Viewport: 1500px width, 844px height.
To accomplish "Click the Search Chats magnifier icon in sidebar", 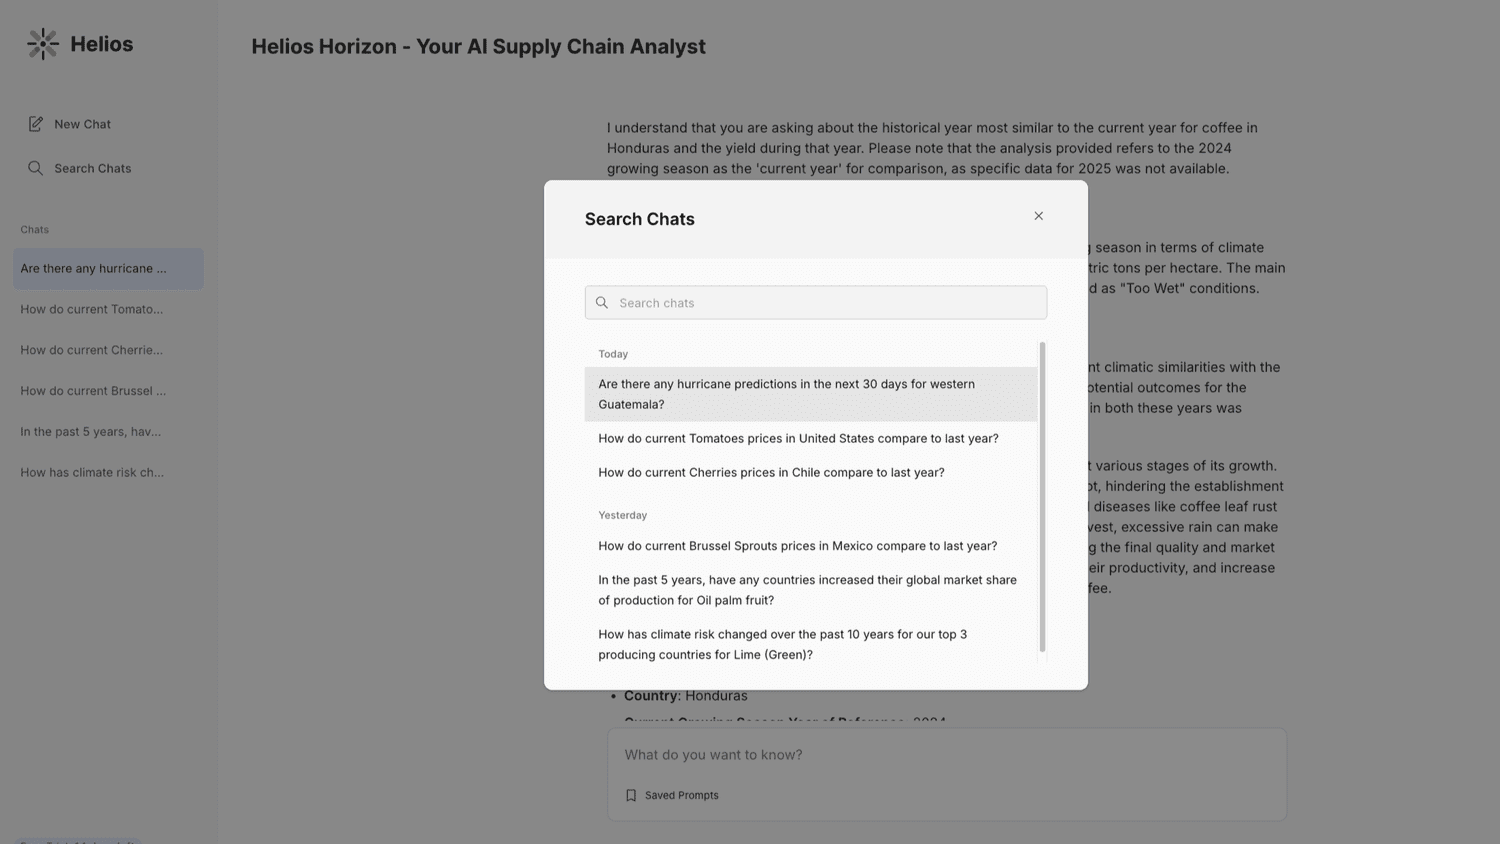I will tap(36, 168).
